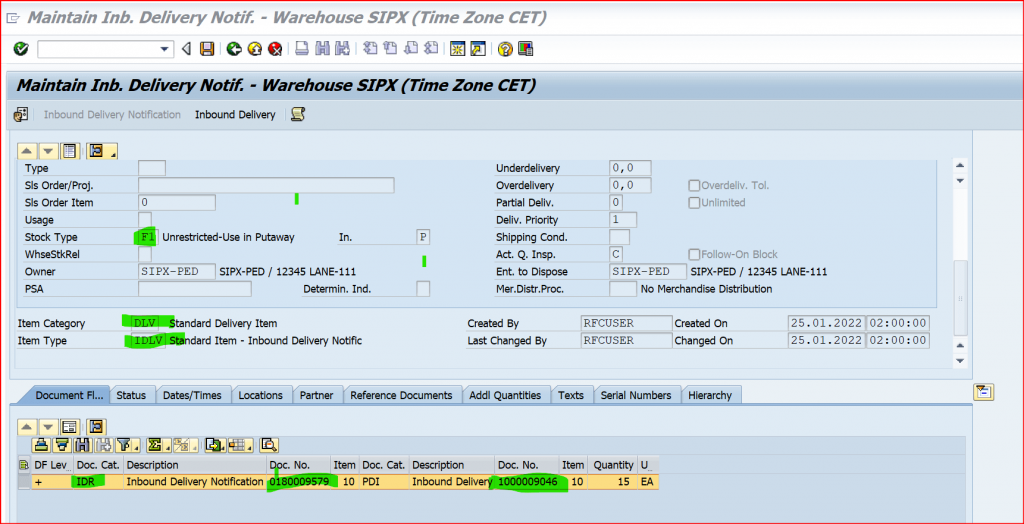The height and width of the screenshot is (524, 1024).
Task: Click the Details magnifier icon in the table toolbar
Action: point(269,446)
